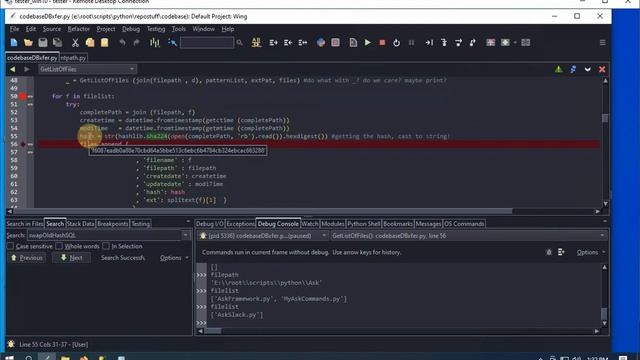The width and height of the screenshot is (640, 360).
Task: Click the Debug Console vertical scrollbar thumb
Action: (604, 314)
